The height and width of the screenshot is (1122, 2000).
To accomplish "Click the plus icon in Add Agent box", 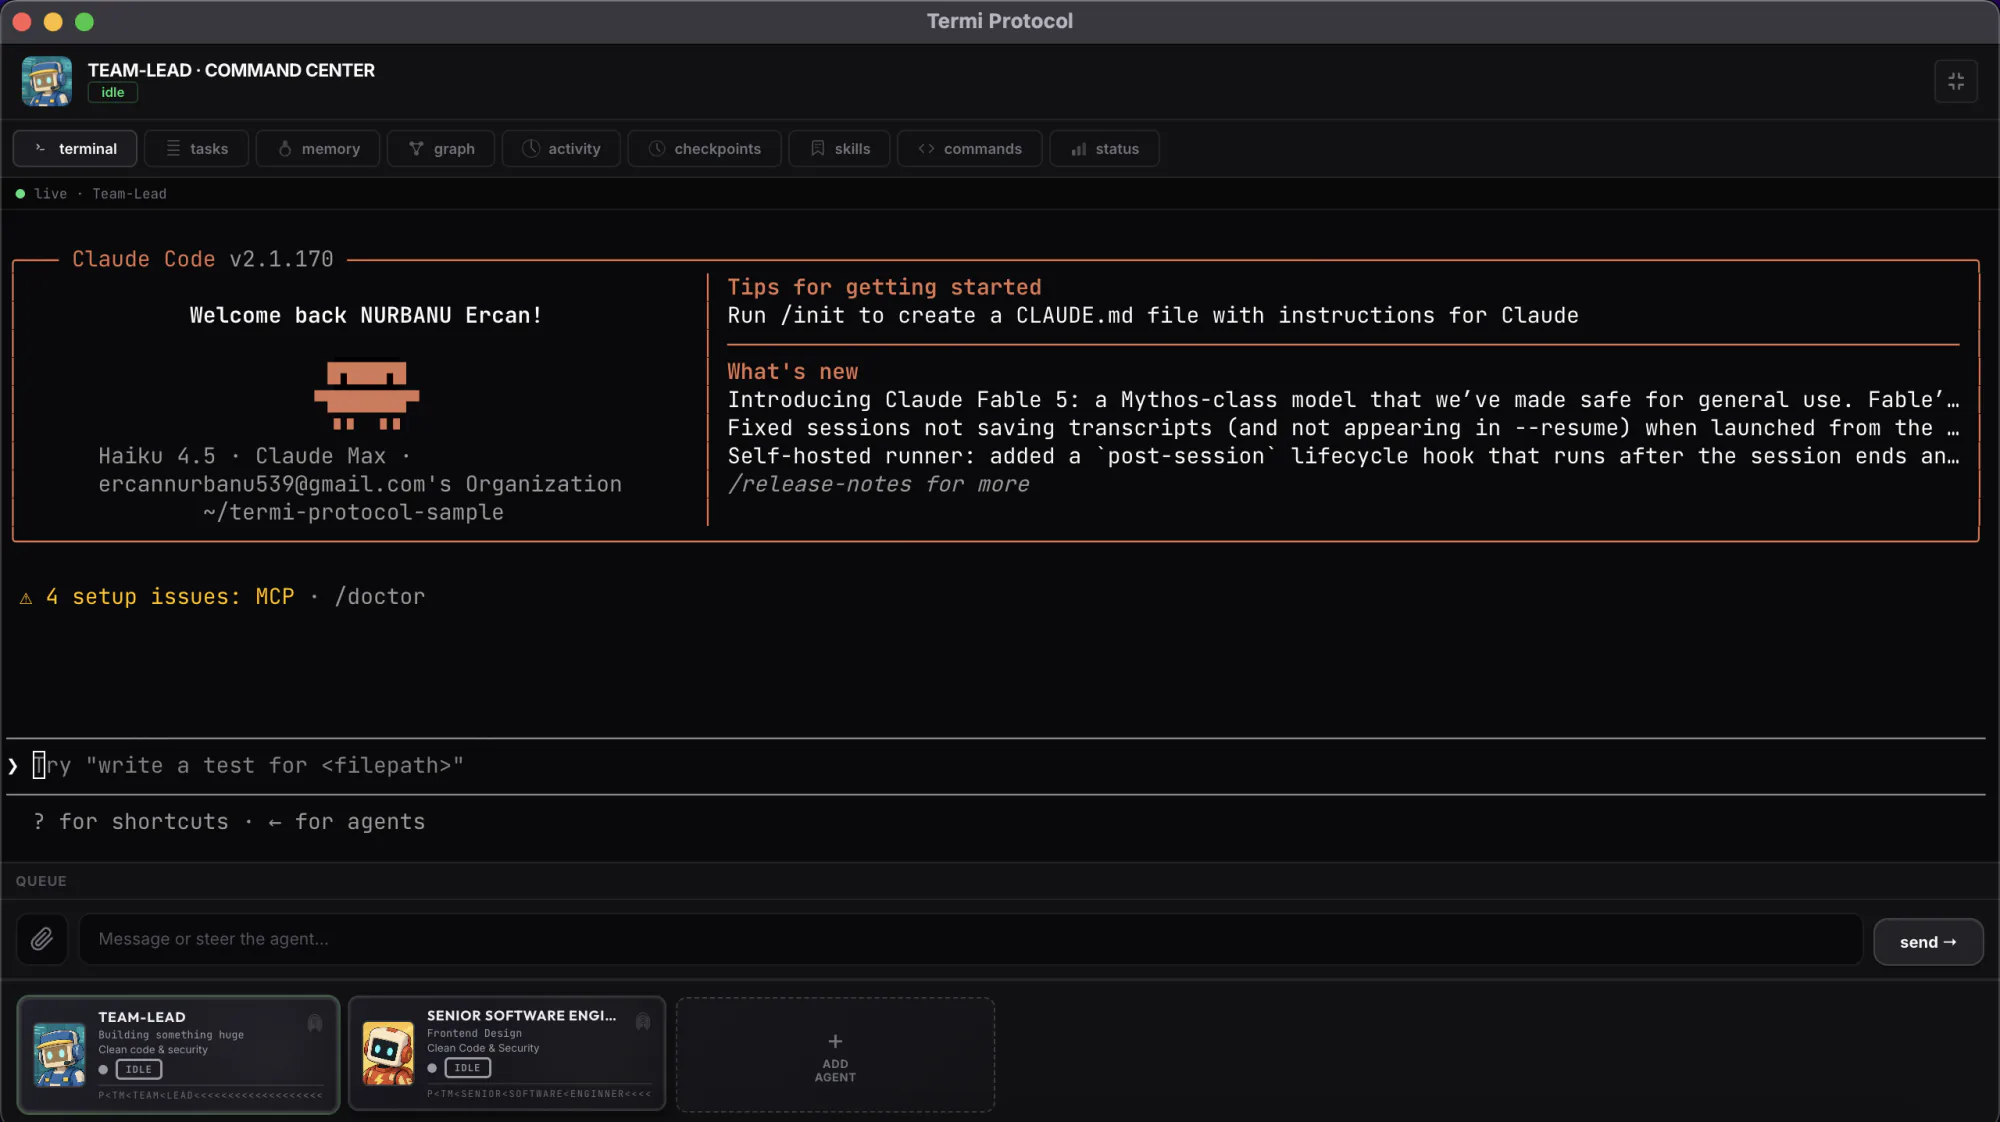I will [835, 1041].
